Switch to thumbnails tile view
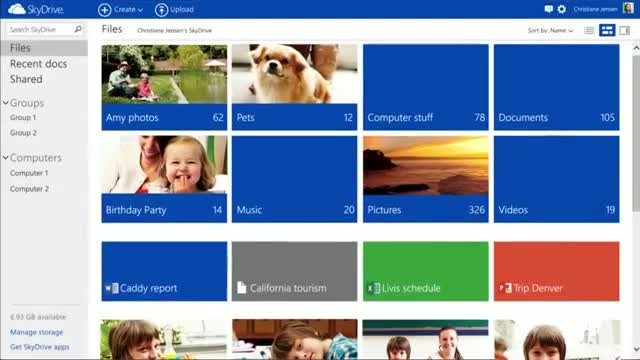Image resolution: width=640 pixels, height=360 pixels. pyautogui.click(x=607, y=30)
